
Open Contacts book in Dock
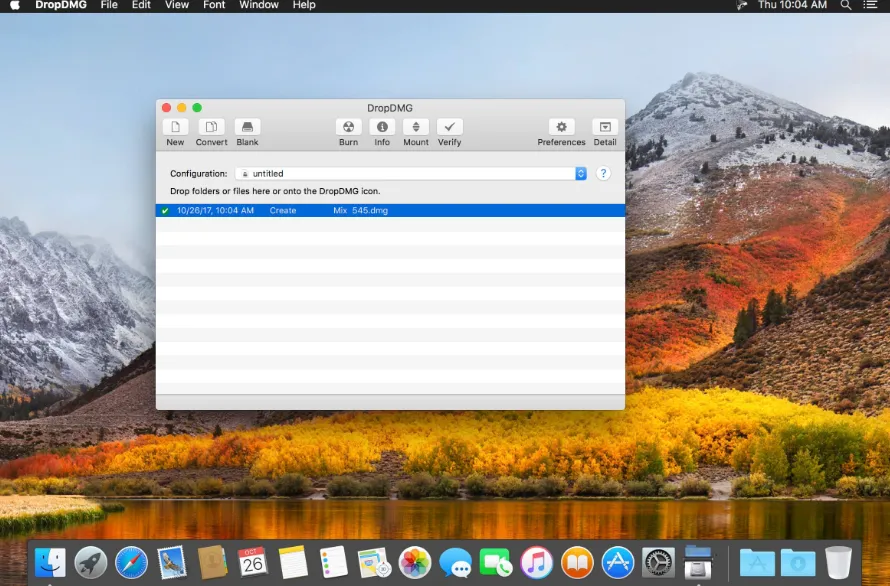pyautogui.click(x=212, y=562)
